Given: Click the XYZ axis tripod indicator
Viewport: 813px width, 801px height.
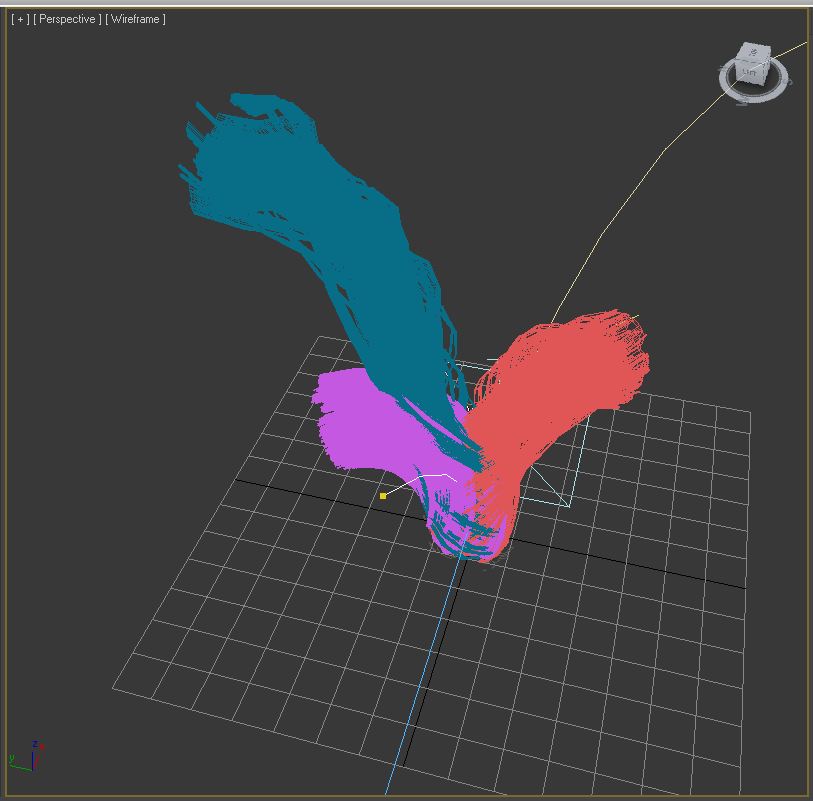Looking at the screenshot, I should [x=28, y=757].
